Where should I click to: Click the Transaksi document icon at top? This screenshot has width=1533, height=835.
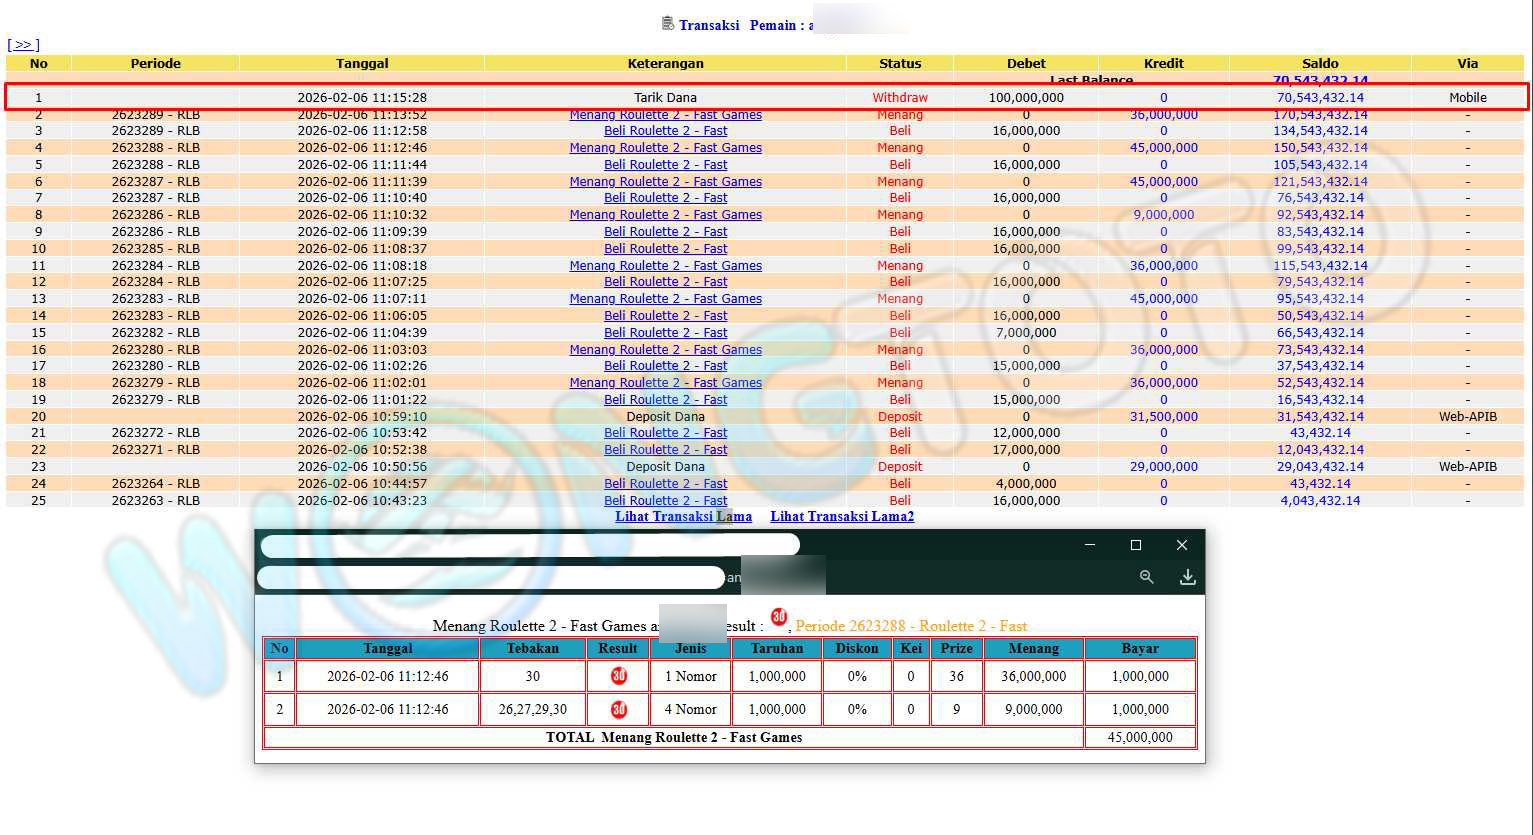click(x=668, y=23)
